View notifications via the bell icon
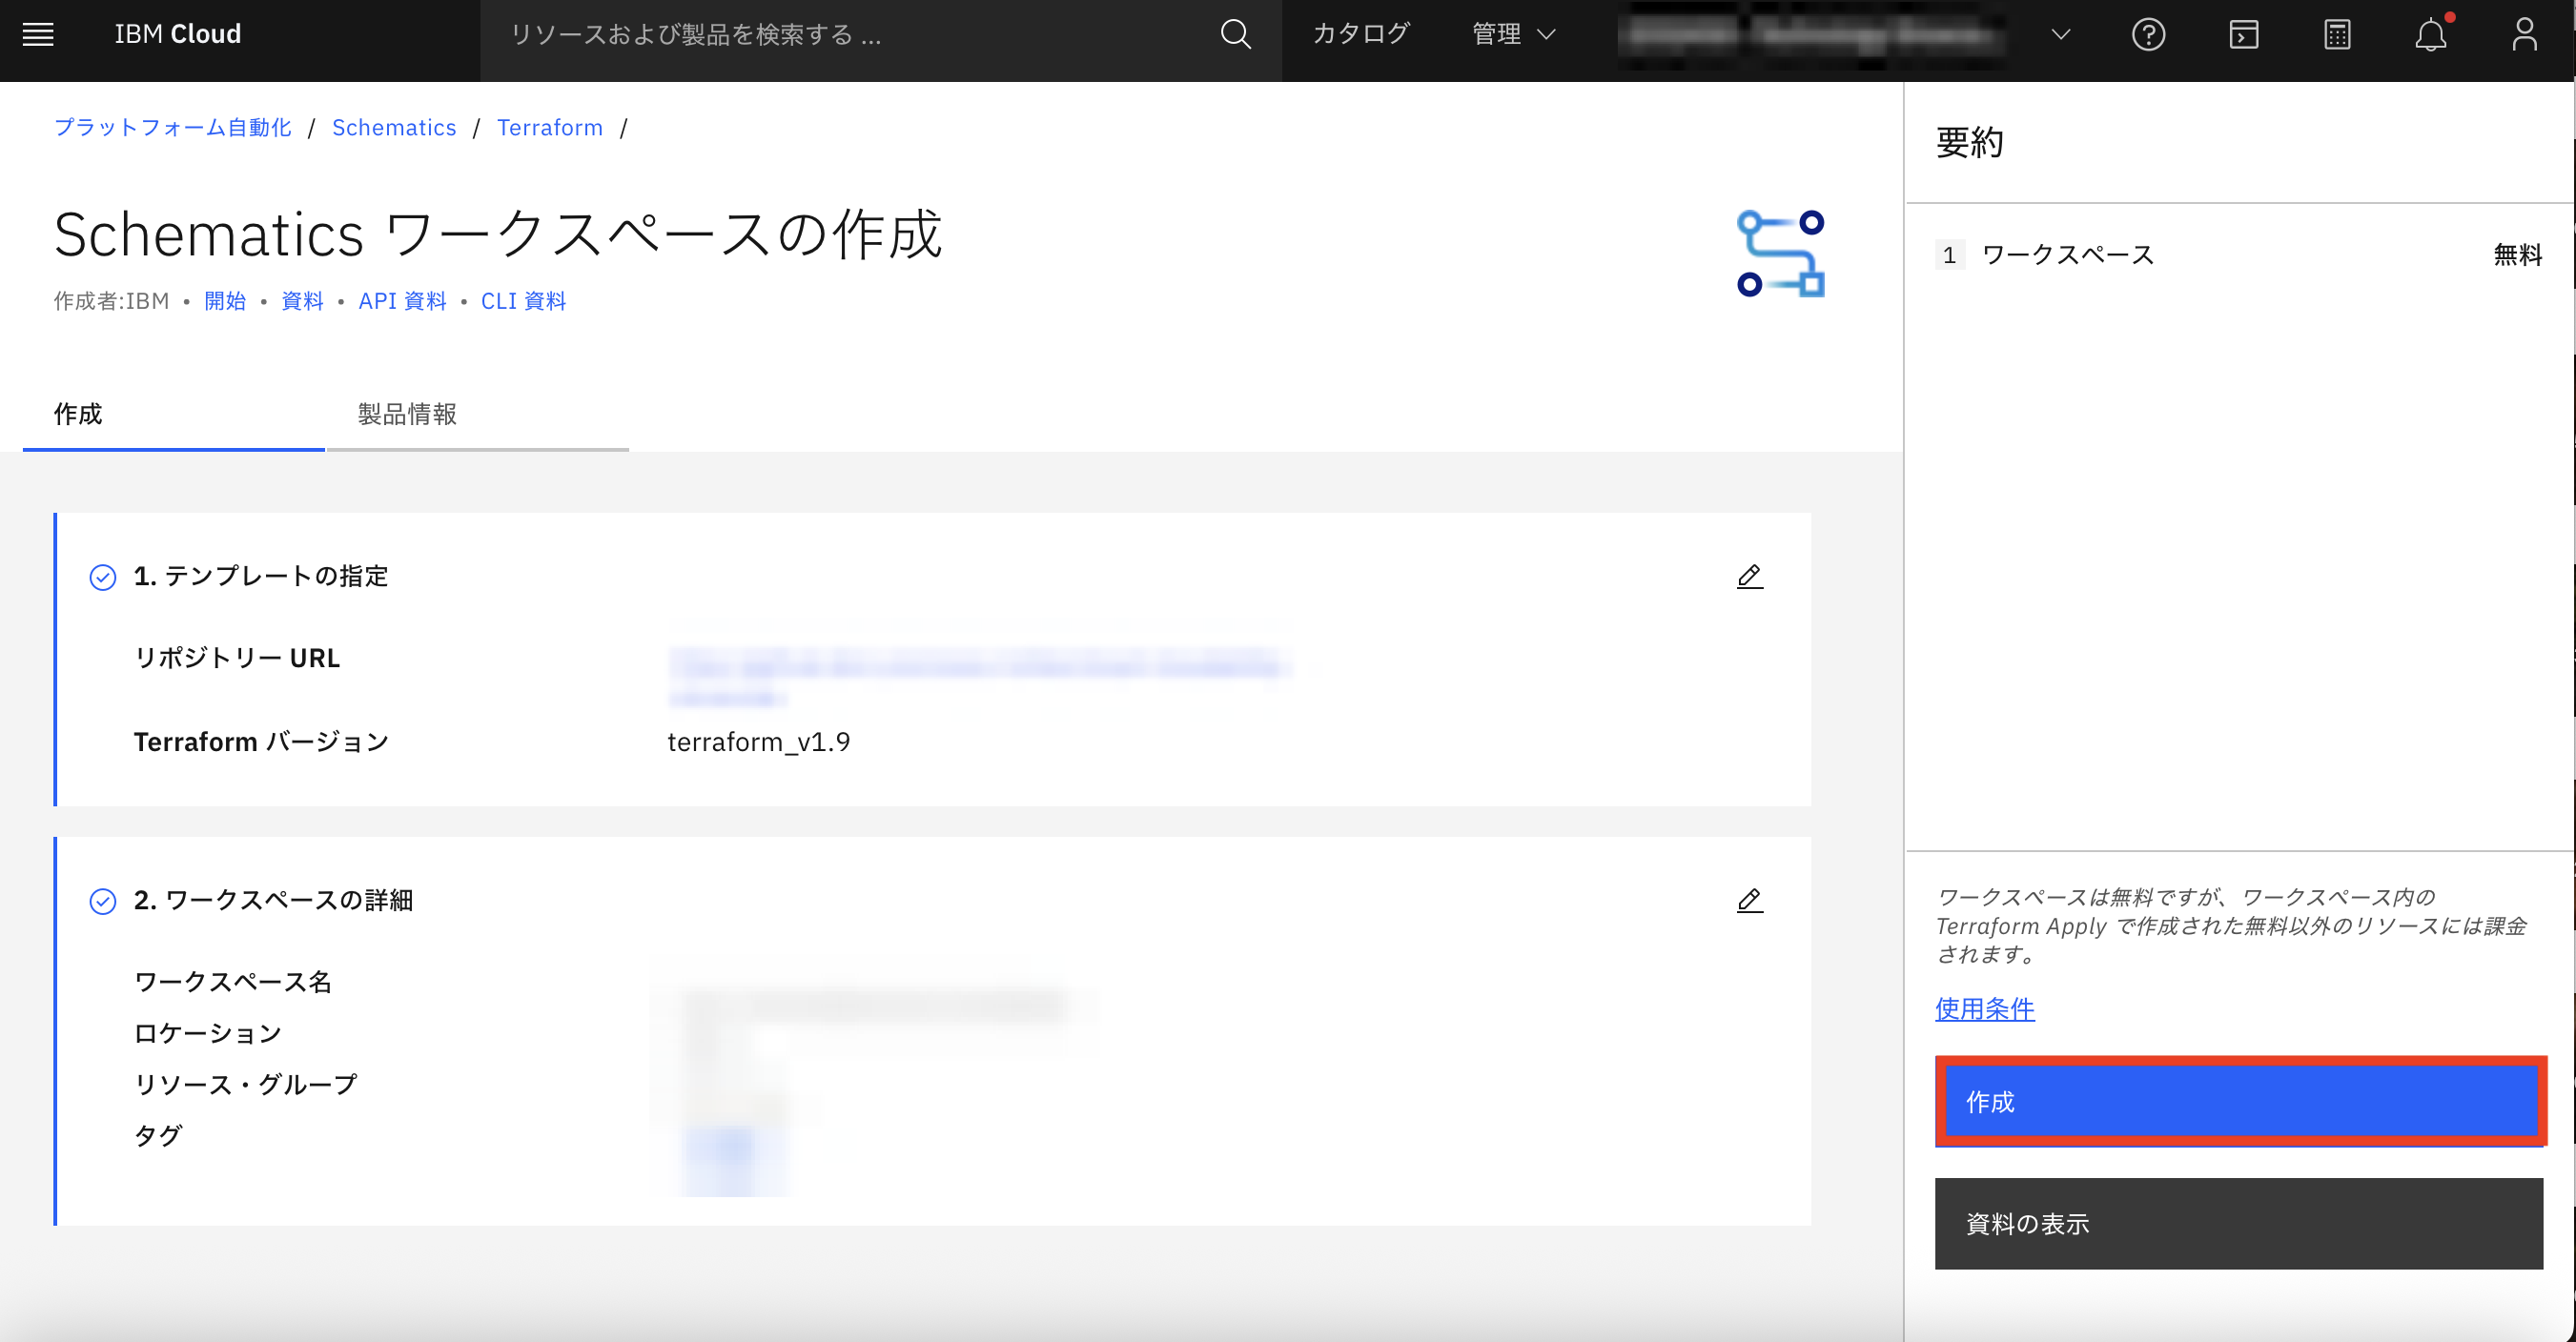Viewport: 2576px width, 1342px height. pos(2431,34)
